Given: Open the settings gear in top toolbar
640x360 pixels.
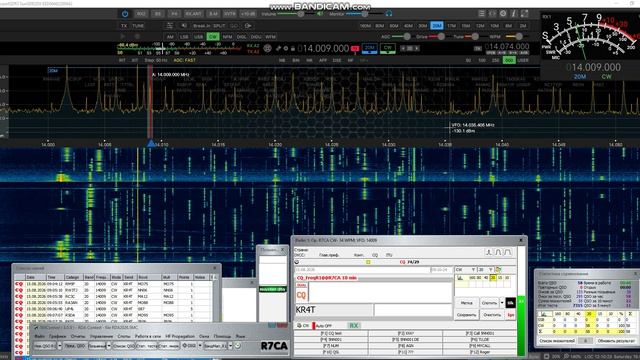Looking at the screenshot, I should tap(503, 13).
